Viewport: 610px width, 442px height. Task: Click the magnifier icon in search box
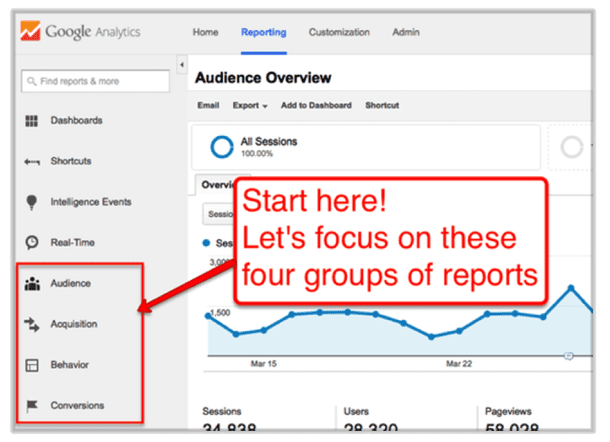(x=32, y=81)
